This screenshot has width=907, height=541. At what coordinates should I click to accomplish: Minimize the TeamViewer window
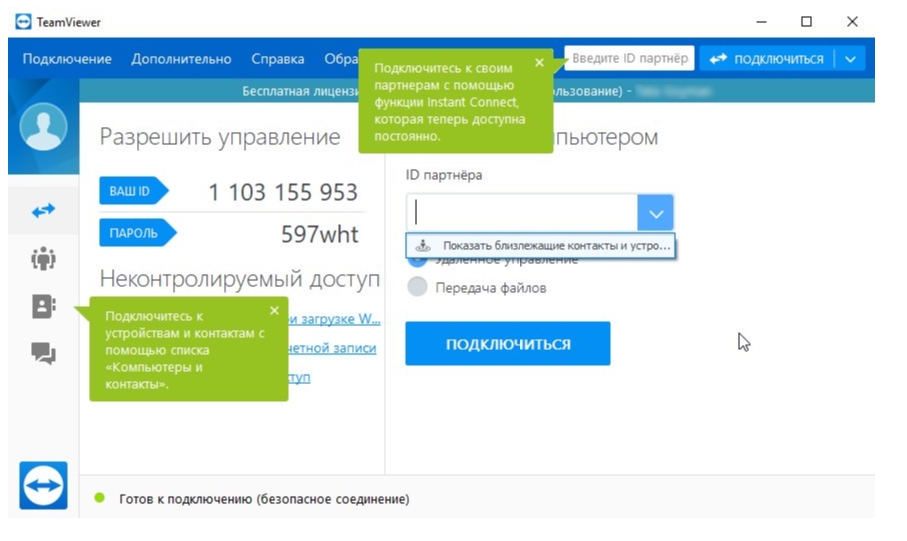761,22
